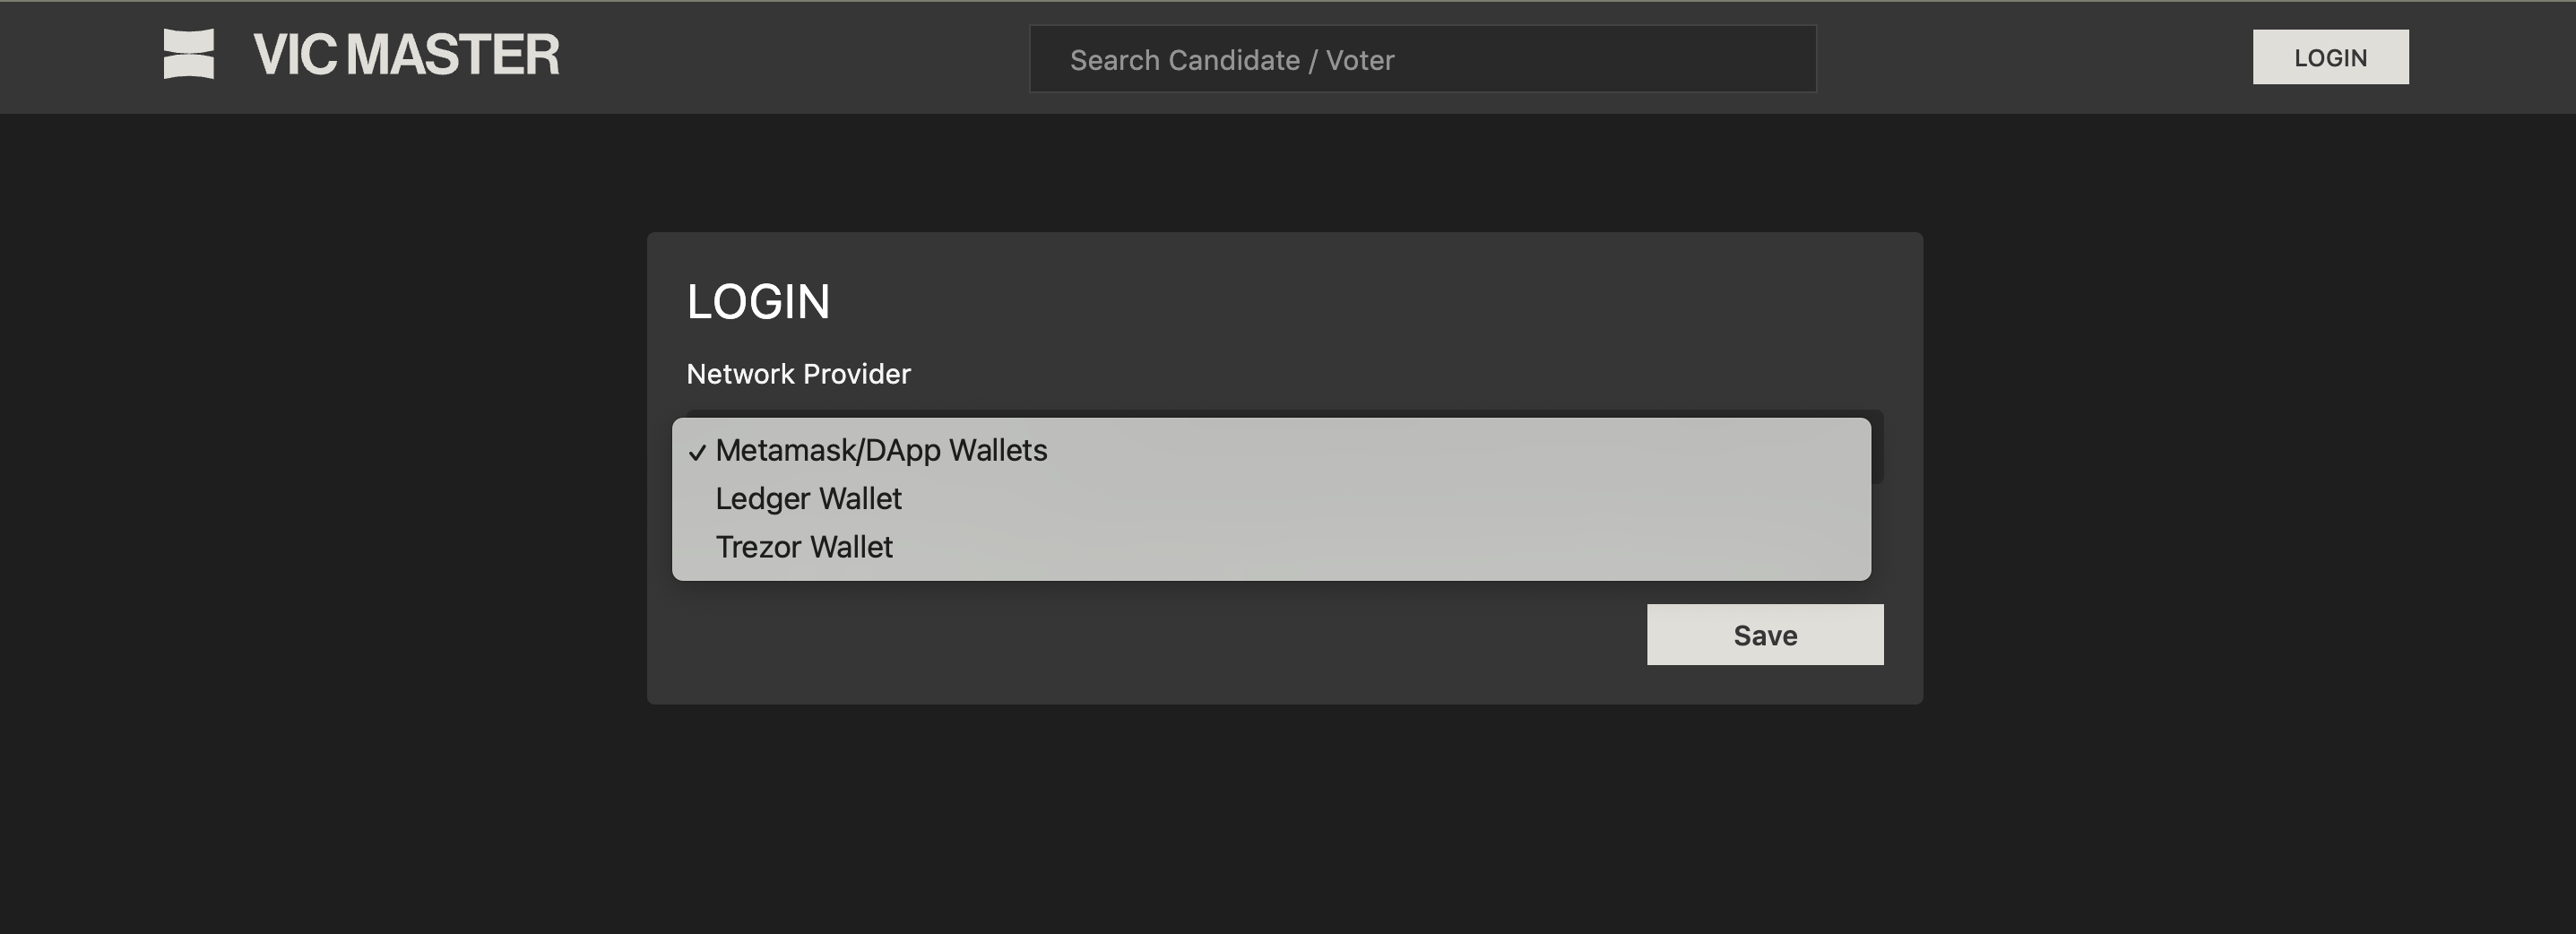Click the word Ledger in the options
Image resolution: width=2576 pixels, height=934 pixels.
(762, 499)
